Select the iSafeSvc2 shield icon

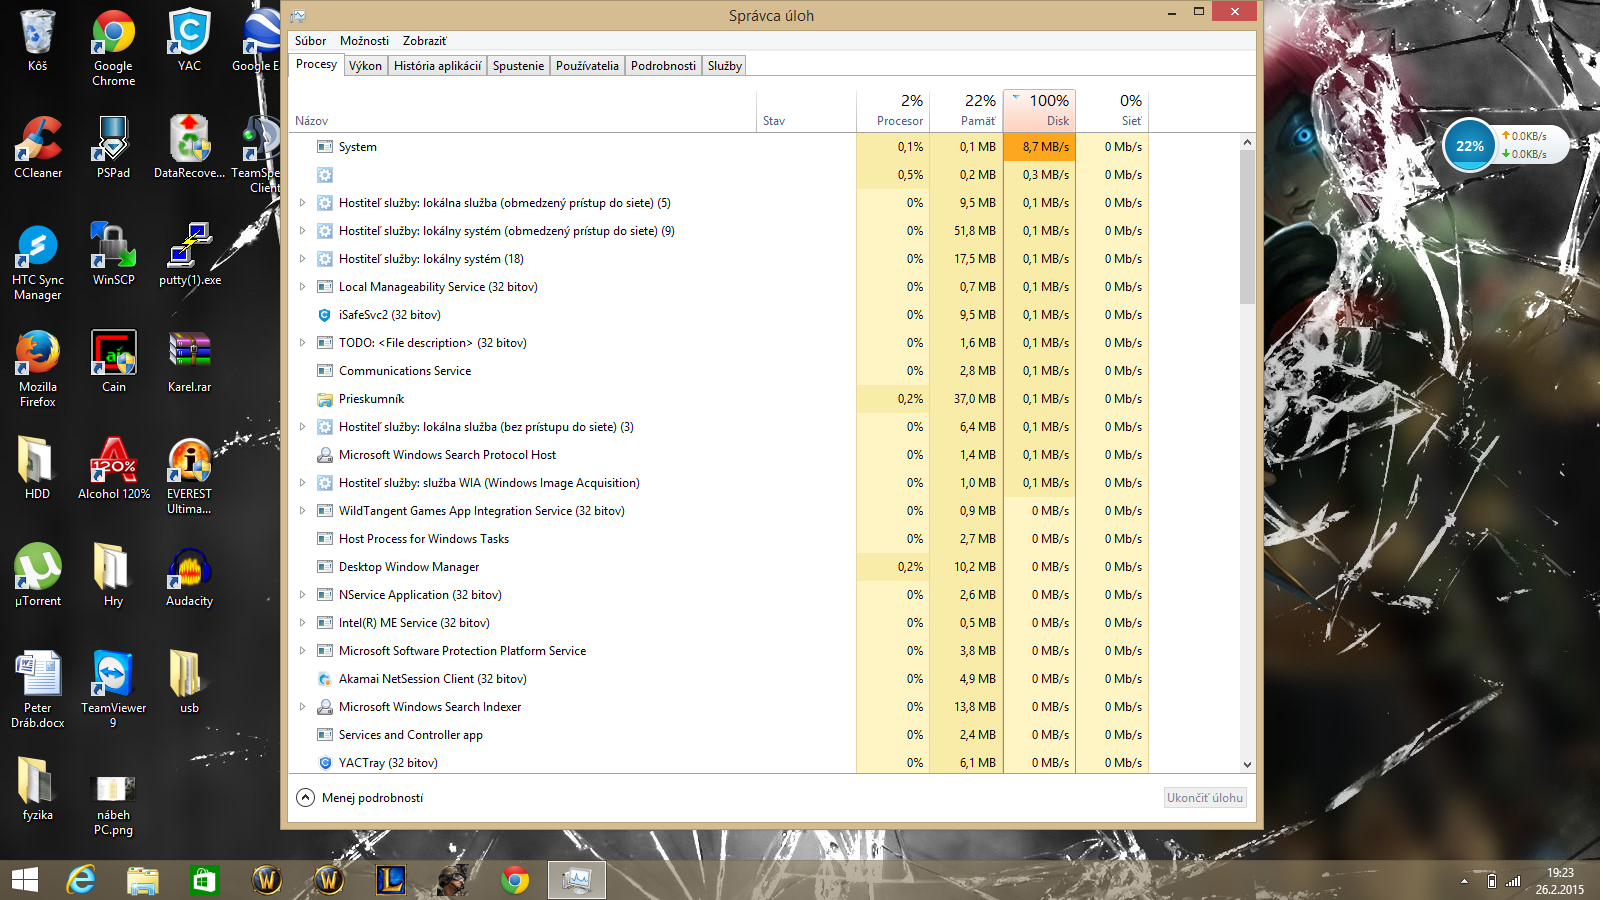click(325, 315)
